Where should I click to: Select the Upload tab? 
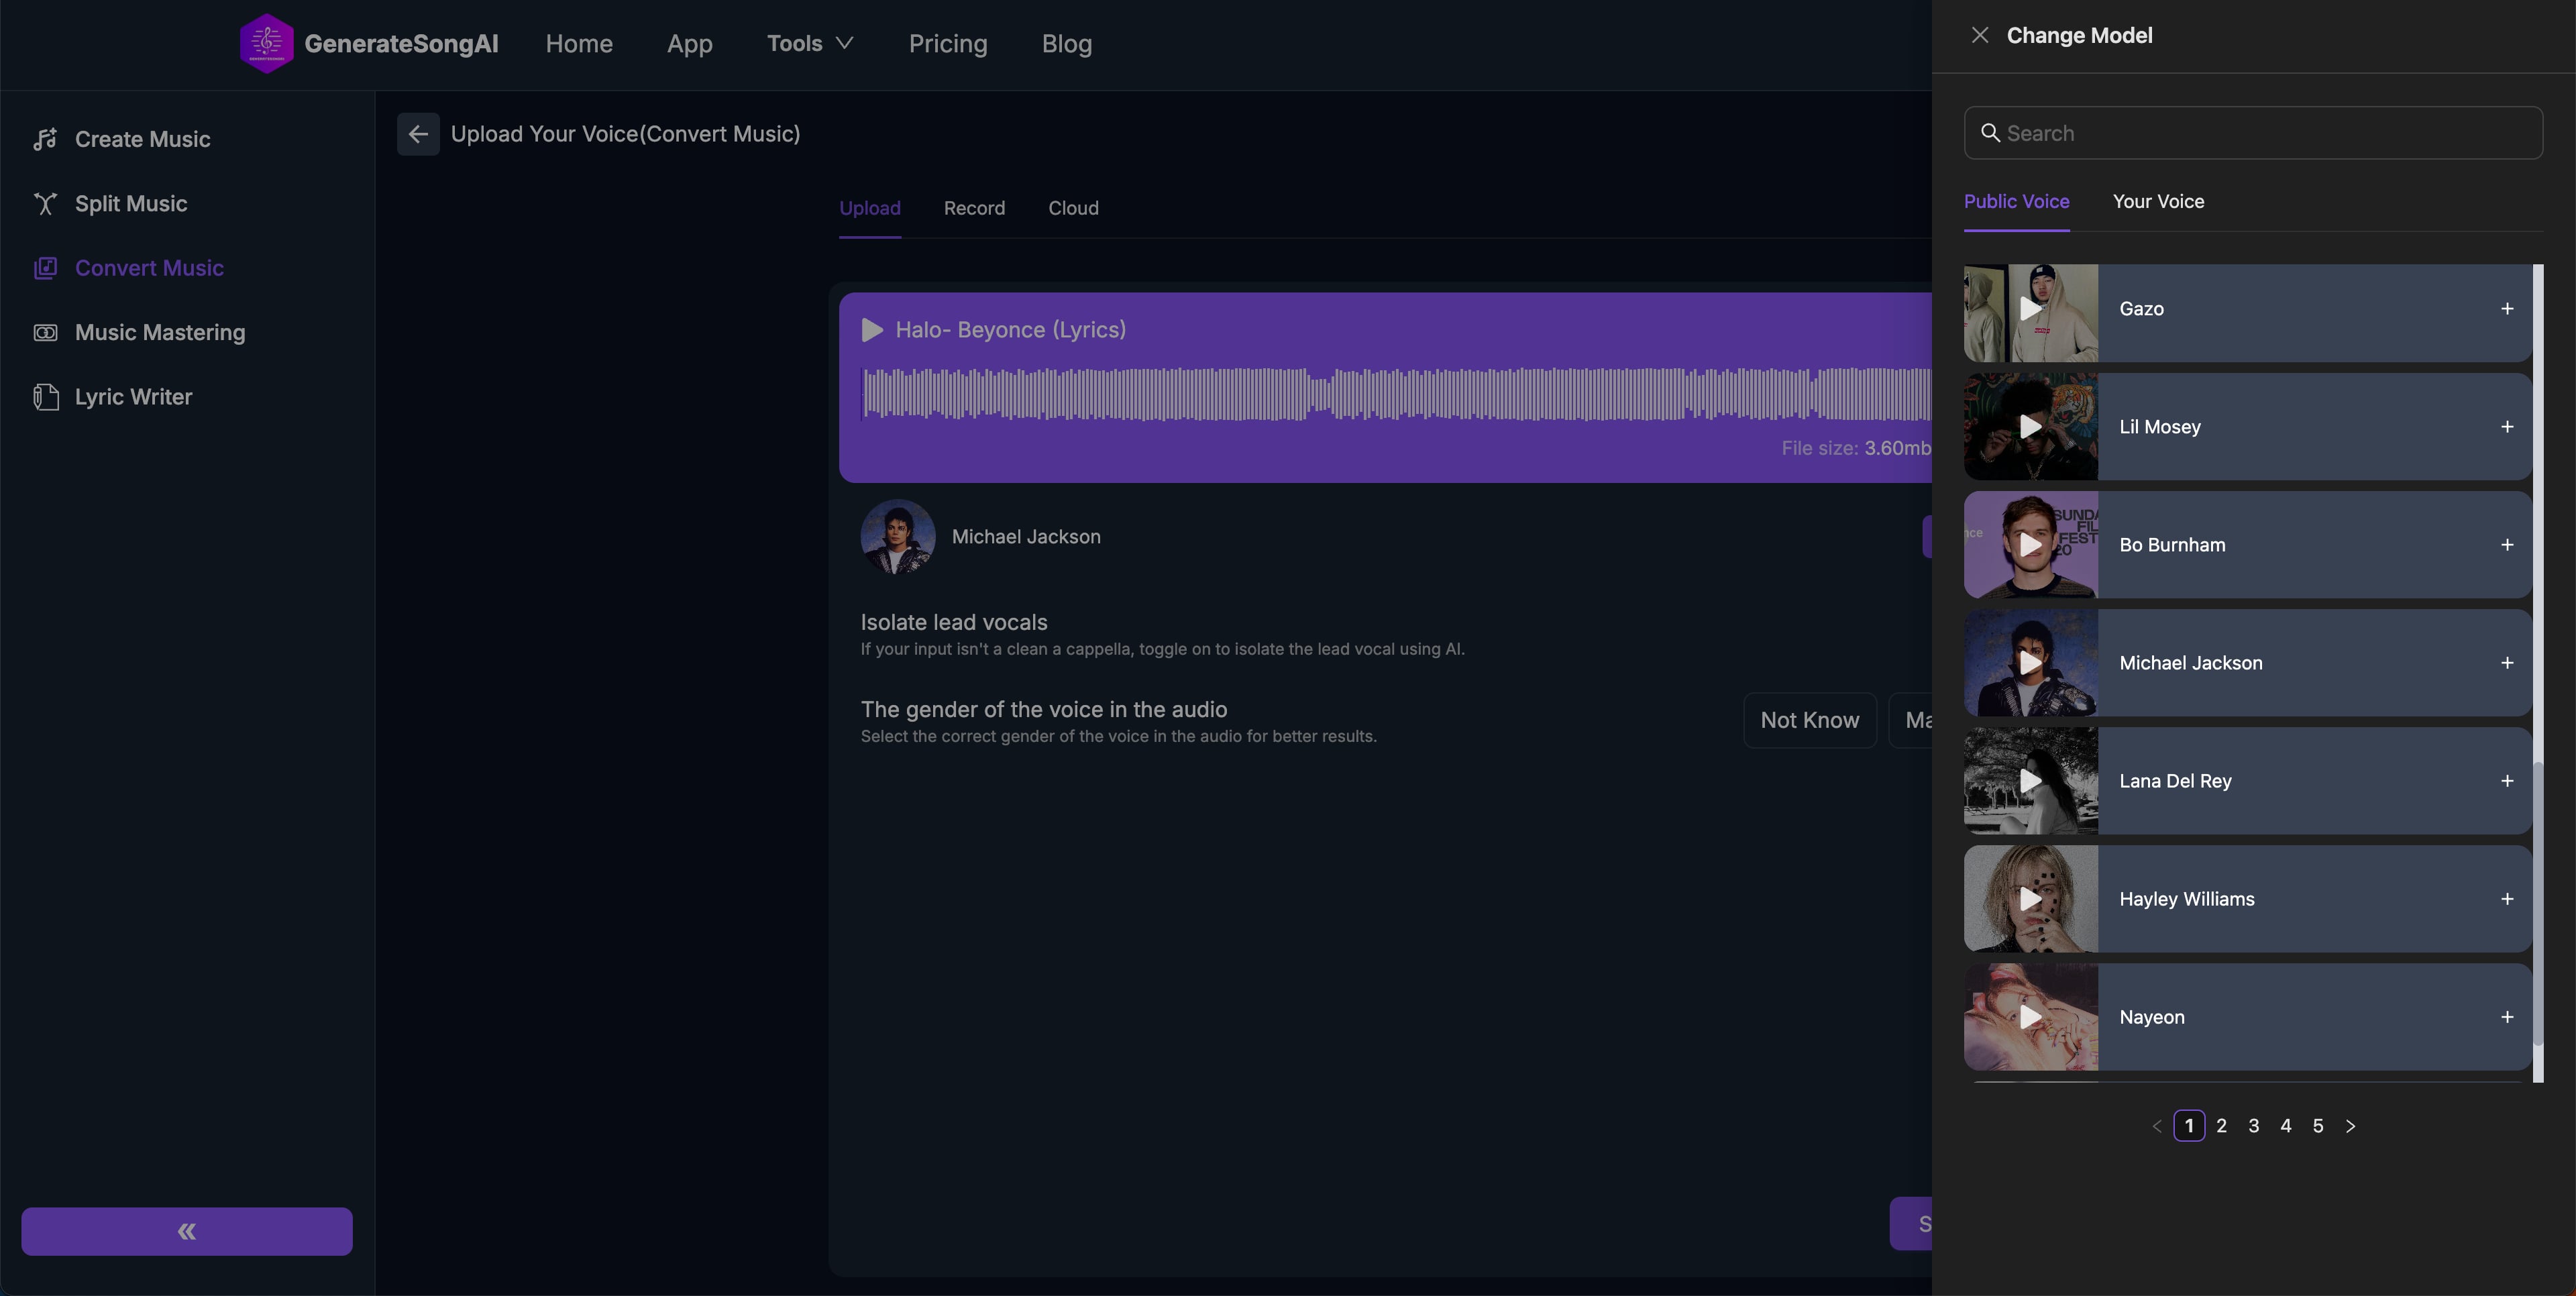click(x=870, y=208)
